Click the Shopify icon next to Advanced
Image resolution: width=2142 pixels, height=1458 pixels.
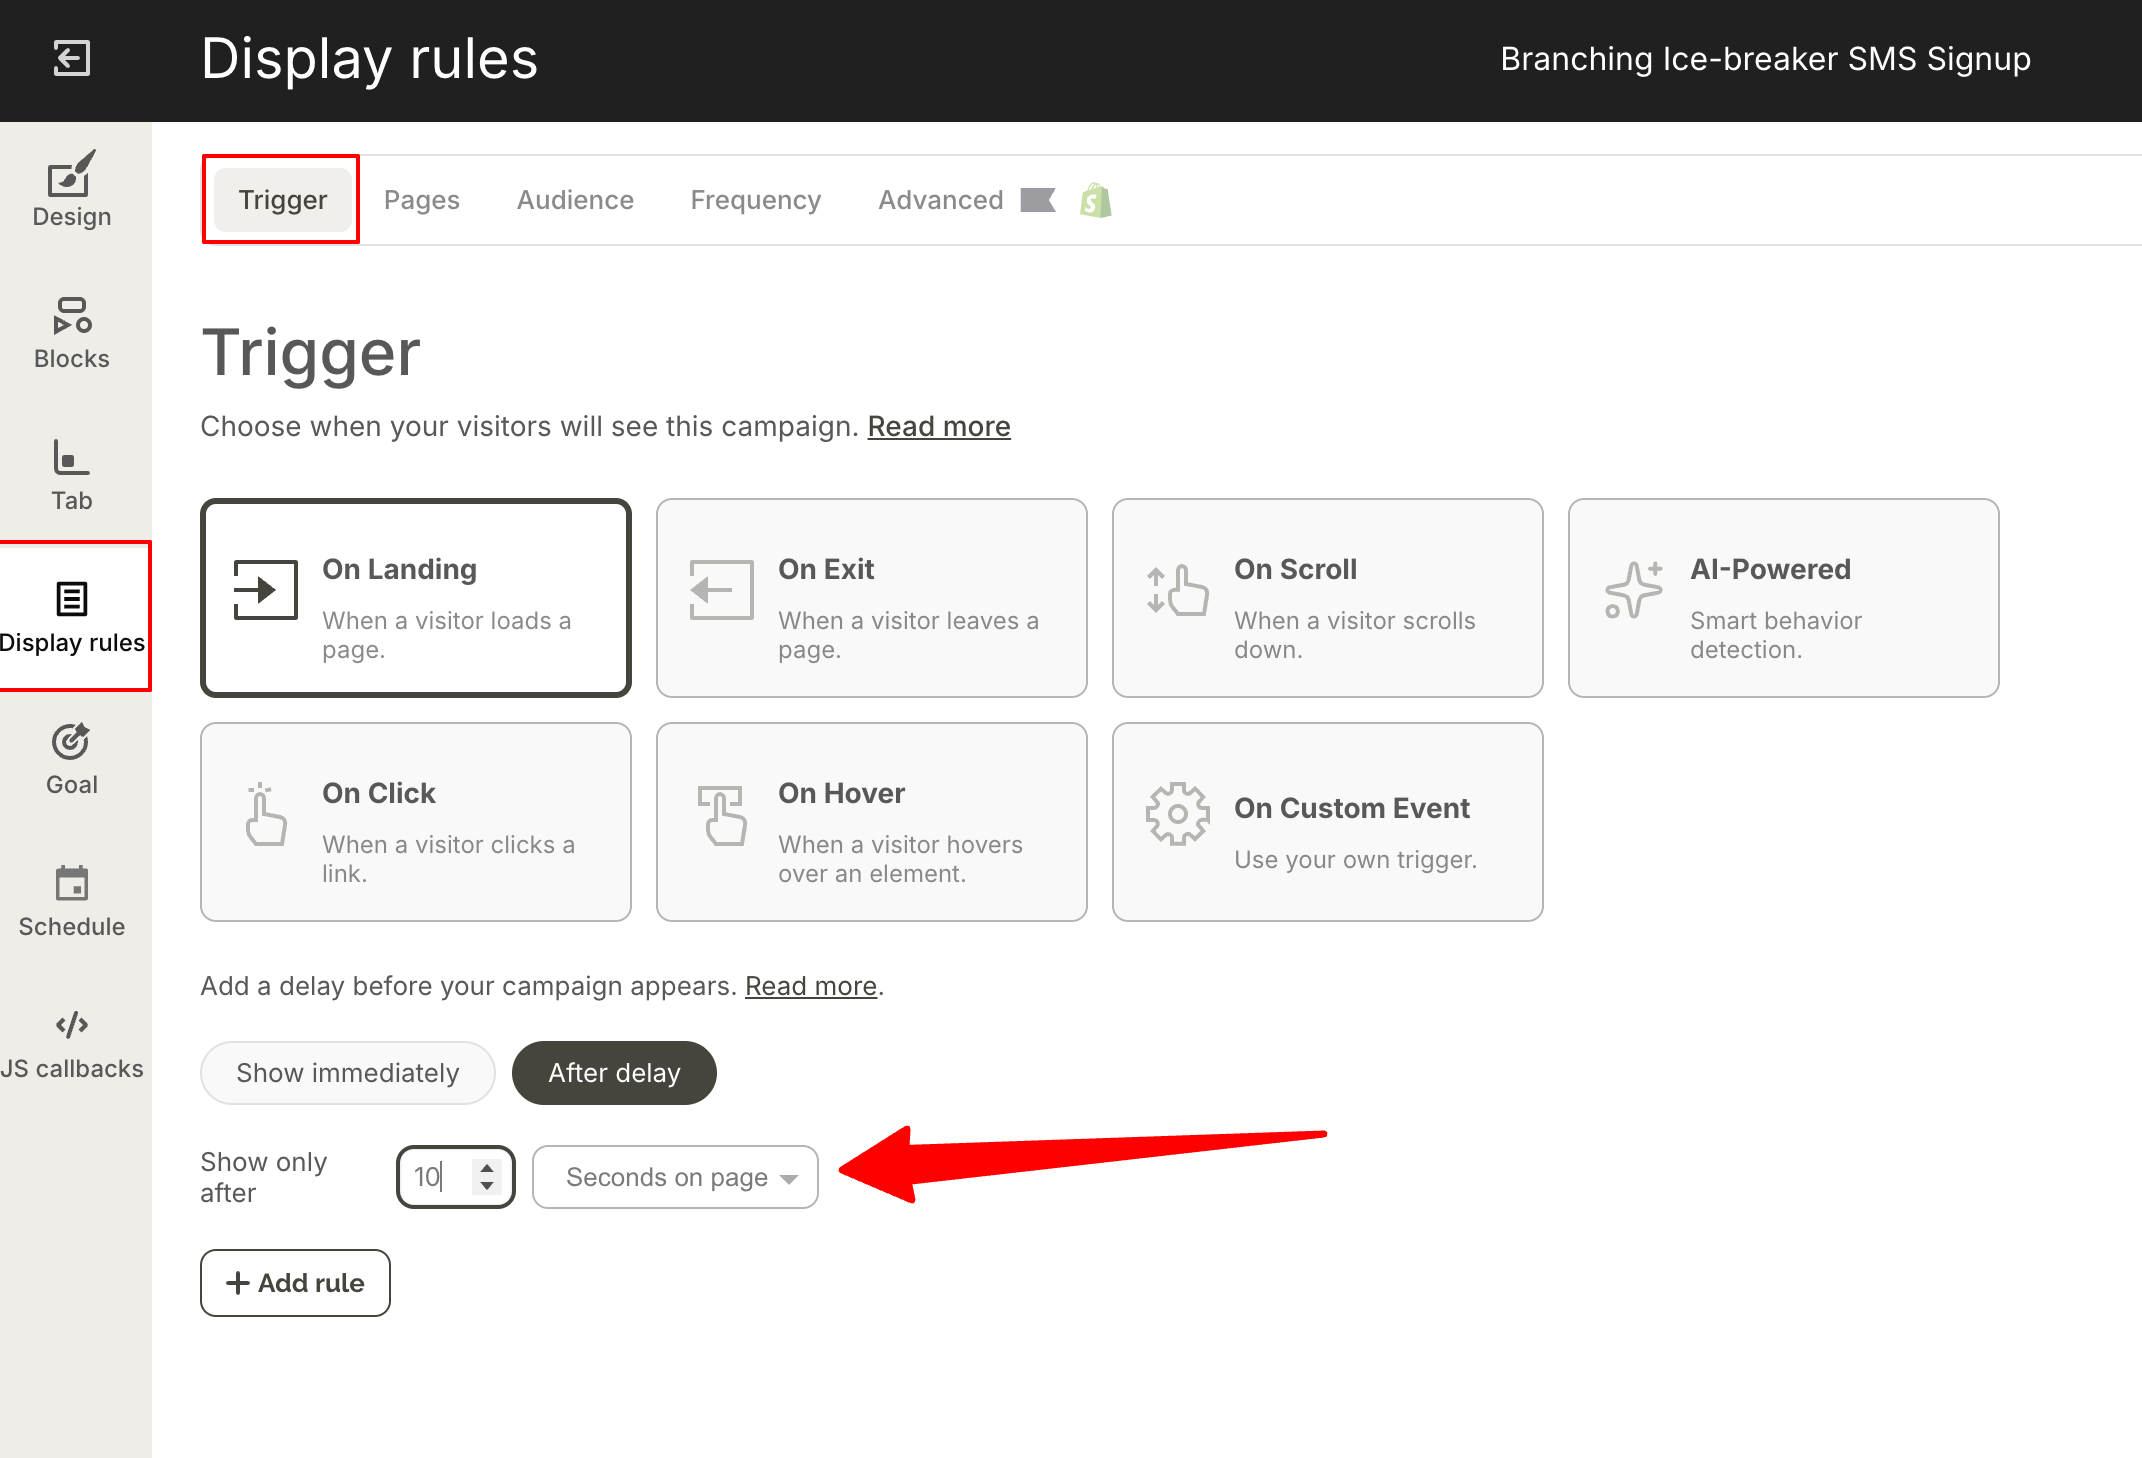[x=1096, y=200]
